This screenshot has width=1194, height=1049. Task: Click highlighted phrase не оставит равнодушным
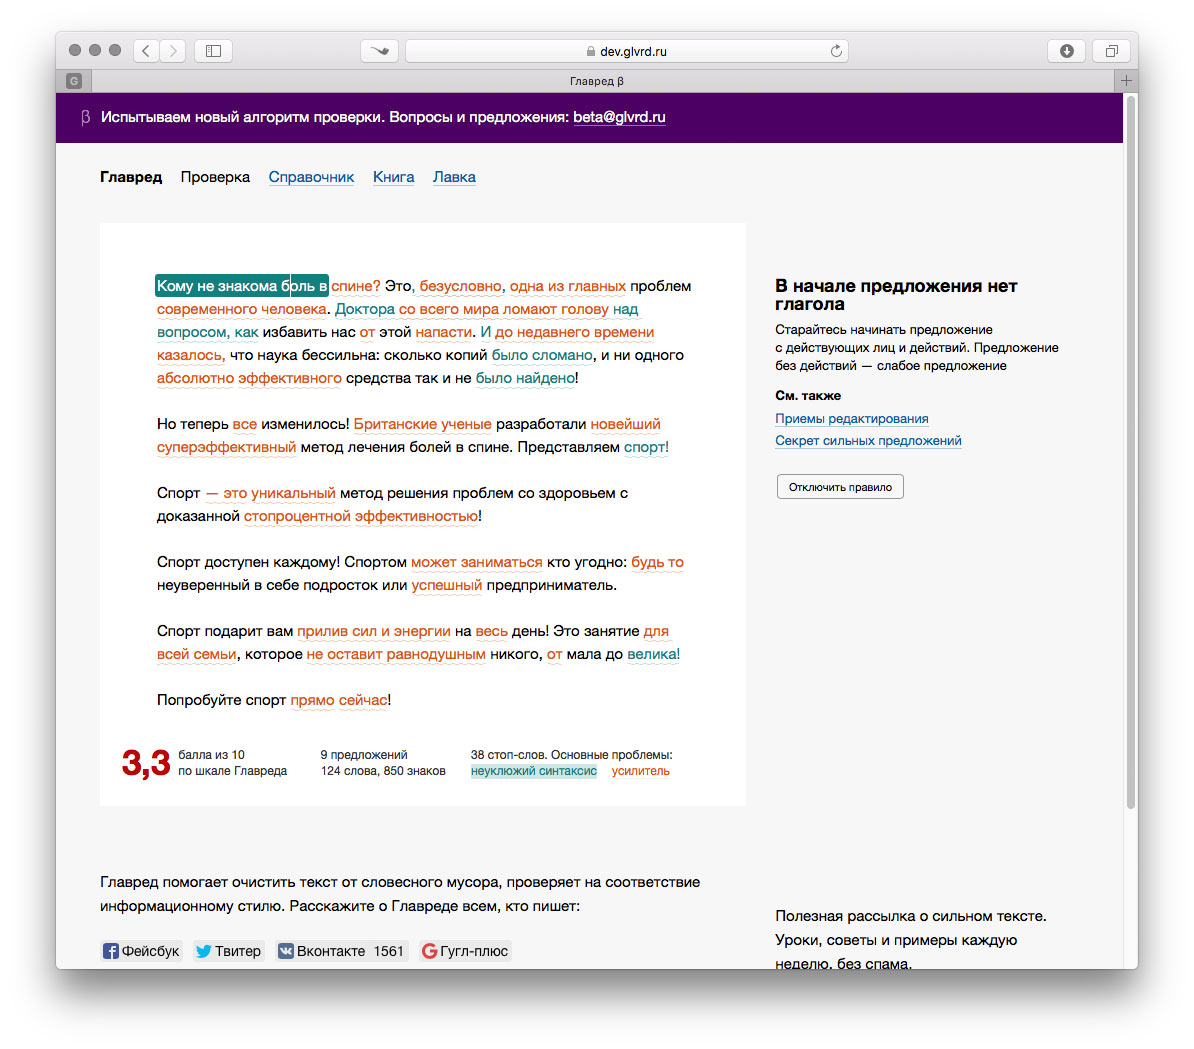(x=396, y=654)
